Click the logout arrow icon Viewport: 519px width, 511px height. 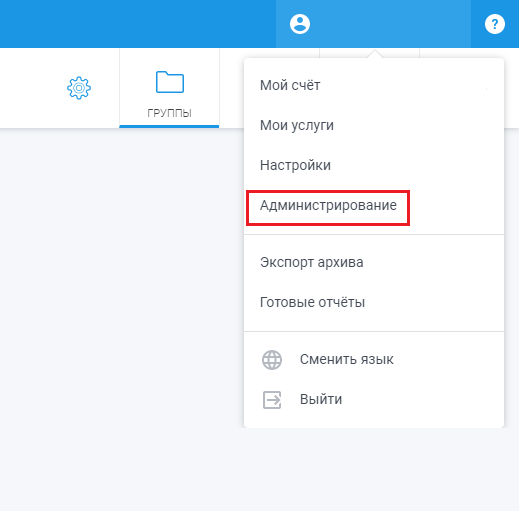point(272,400)
